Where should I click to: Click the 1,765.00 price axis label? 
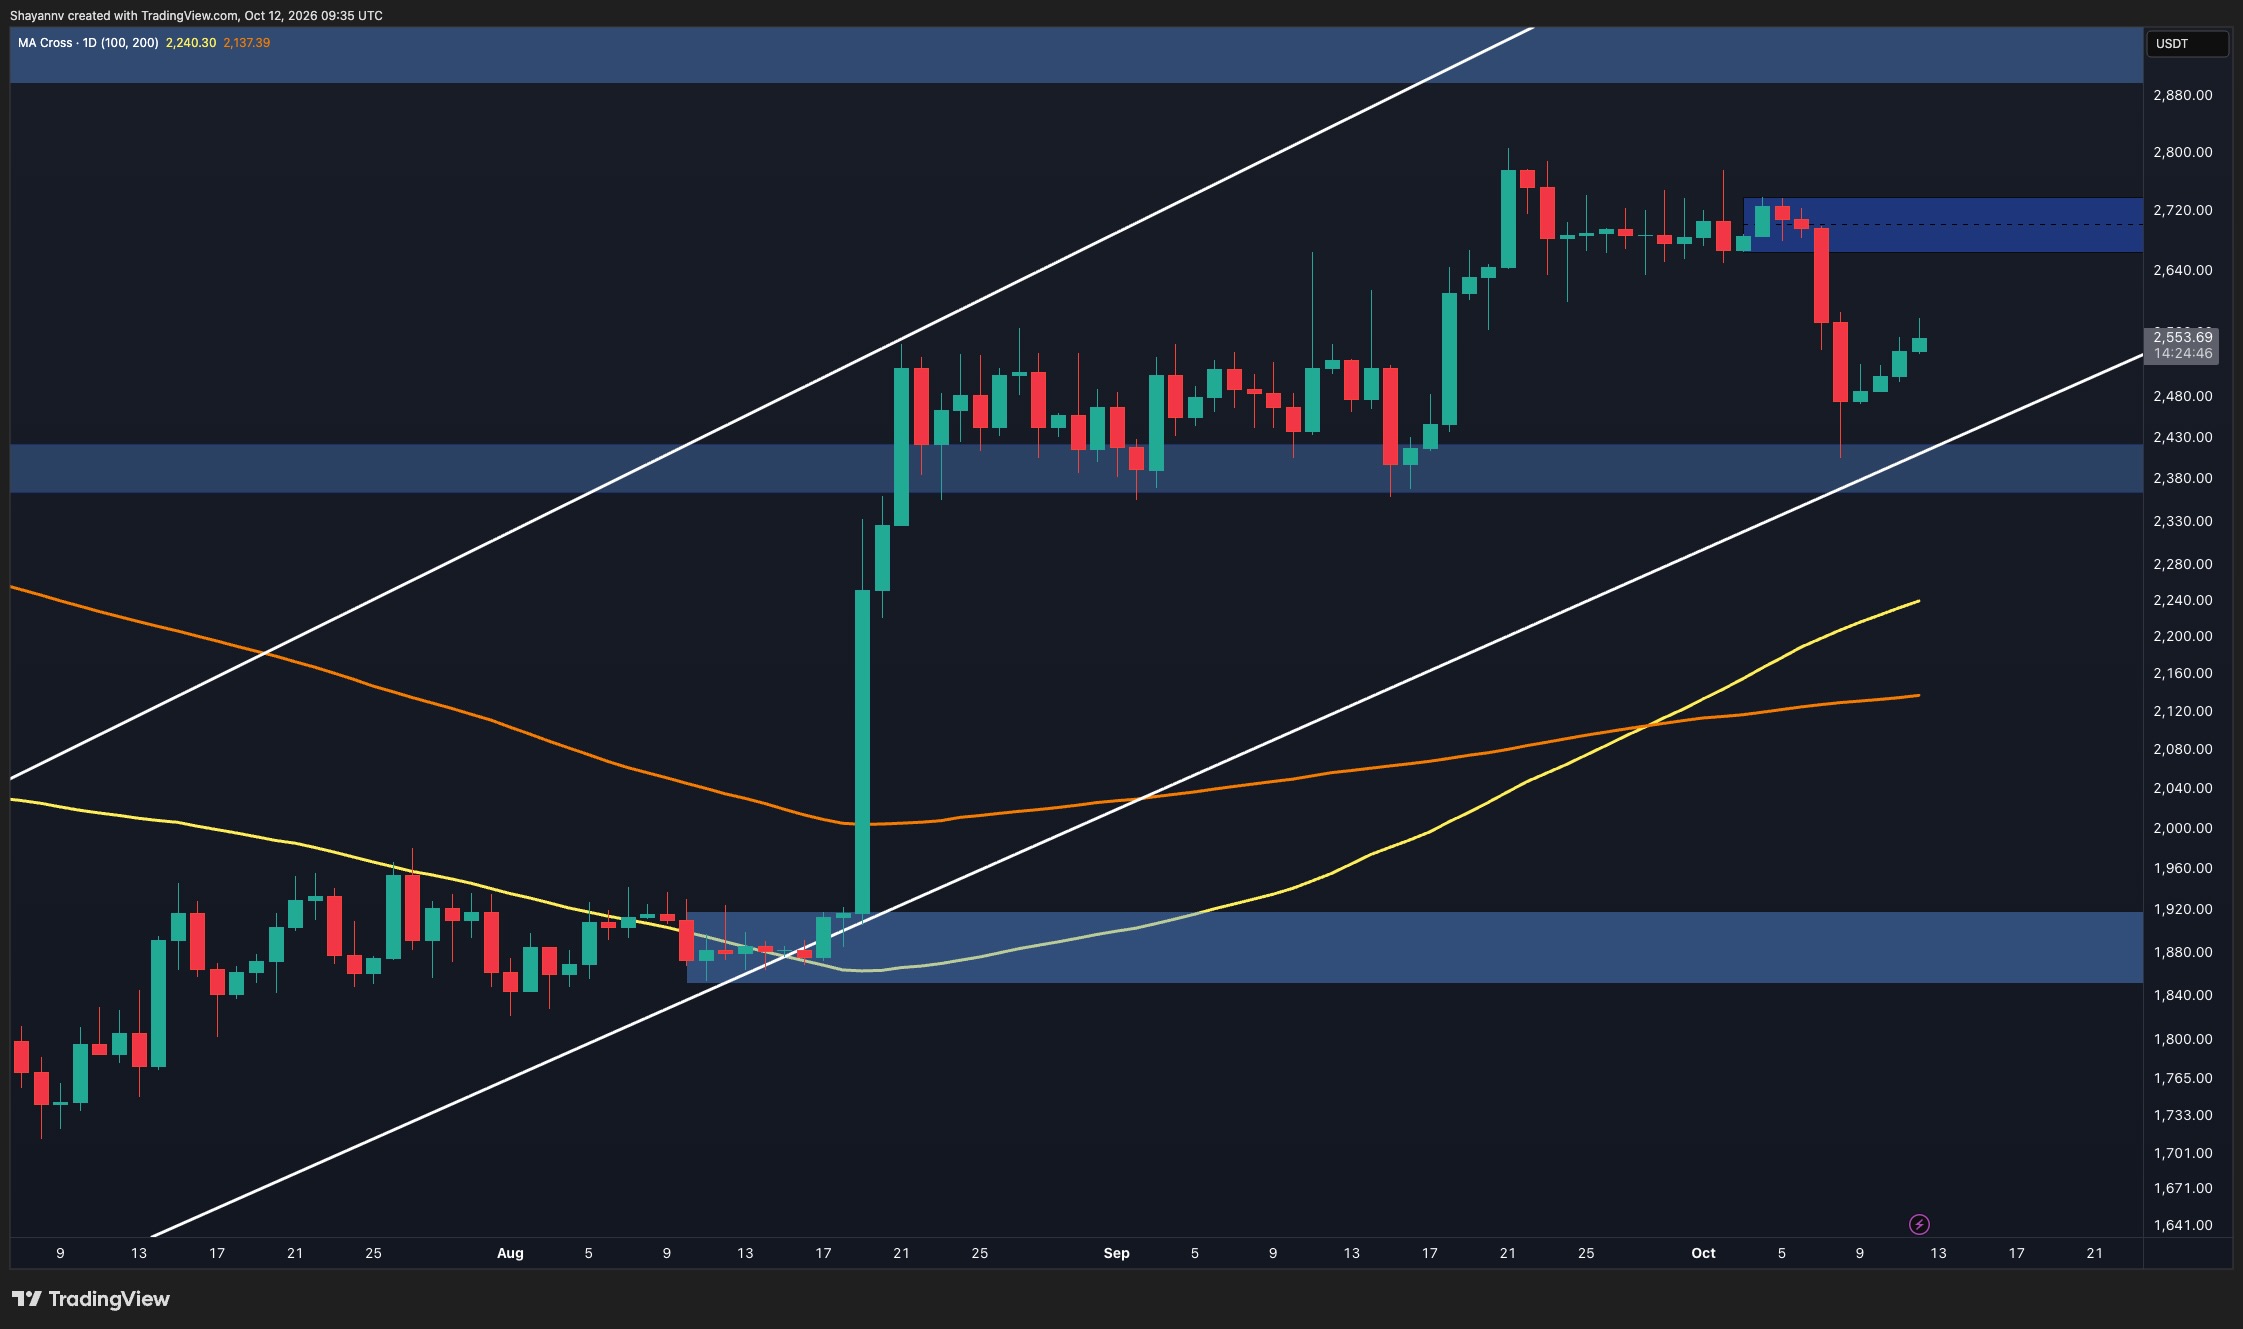click(2183, 1078)
